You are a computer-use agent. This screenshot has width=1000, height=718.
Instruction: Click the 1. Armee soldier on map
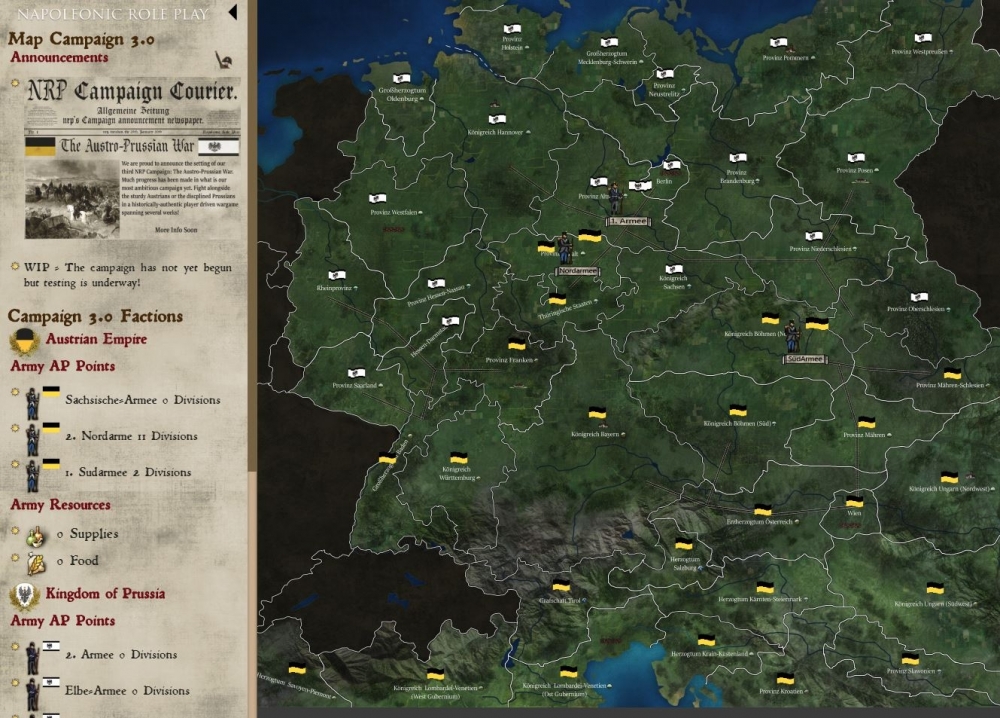pos(616,198)
